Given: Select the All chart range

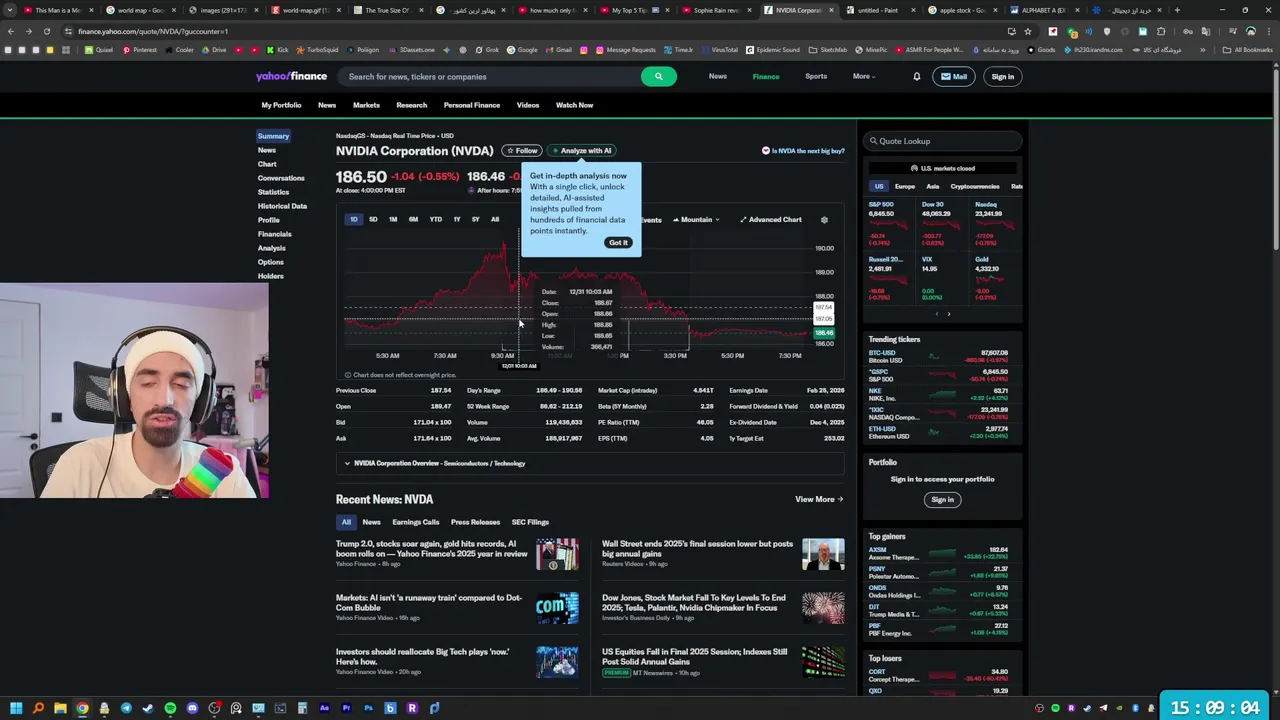Looking at the screenshot, I should pyautogui.click(x=495, y=220).
